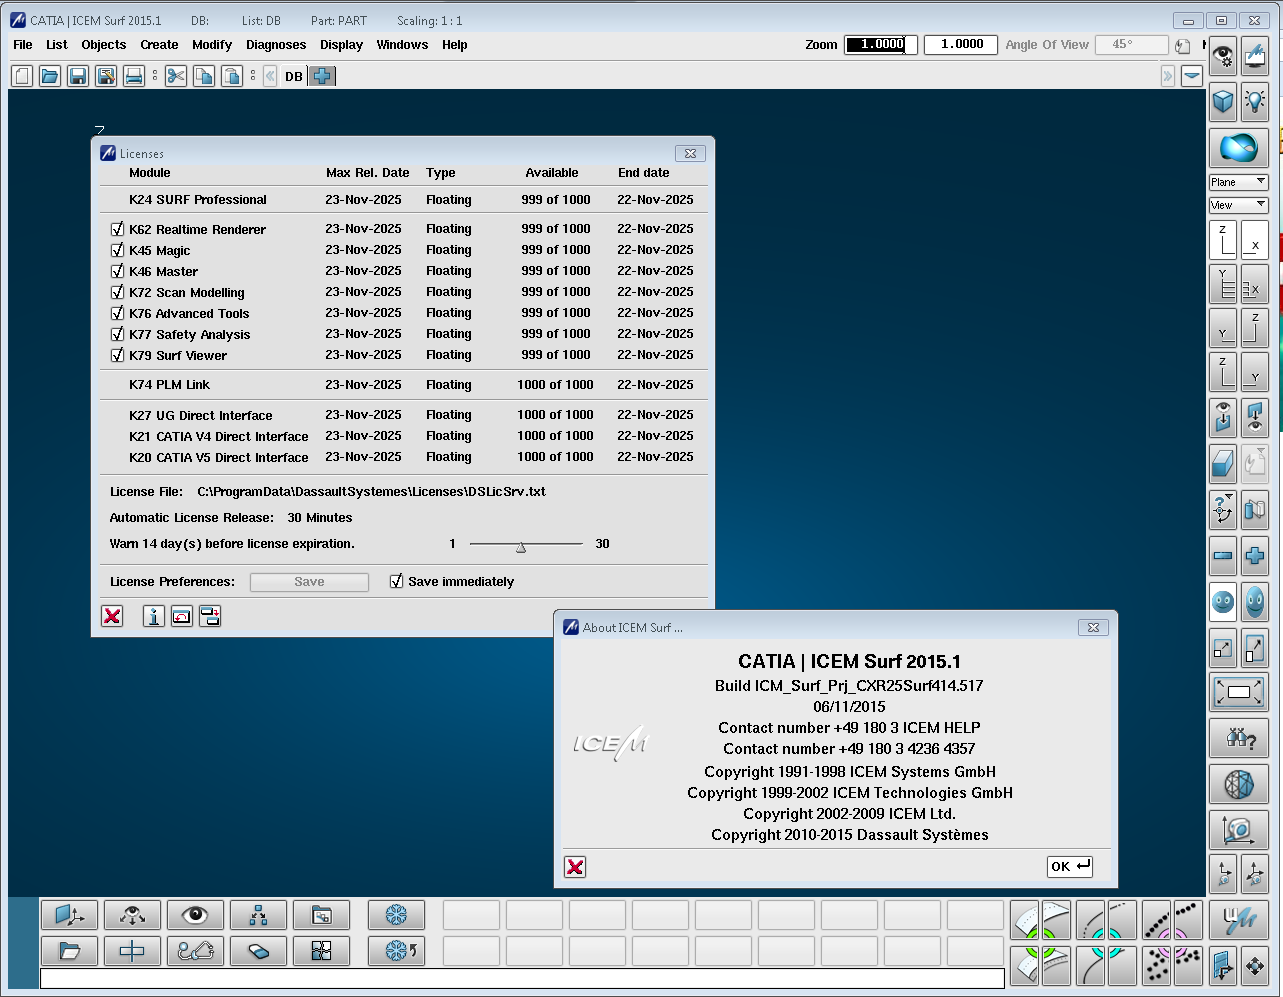Click the globe sphere icon in right toolbar

tap(1239, 784)
